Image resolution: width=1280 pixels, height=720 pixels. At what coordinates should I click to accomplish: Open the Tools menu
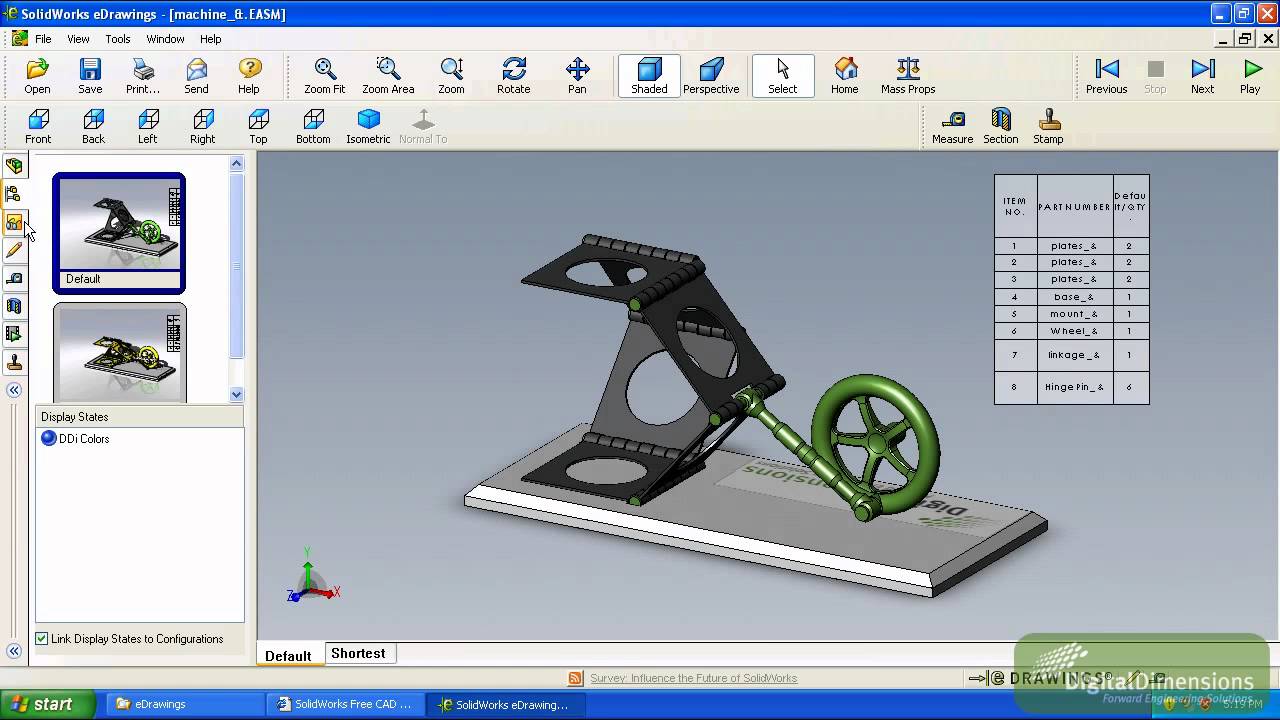pos(117,38)
